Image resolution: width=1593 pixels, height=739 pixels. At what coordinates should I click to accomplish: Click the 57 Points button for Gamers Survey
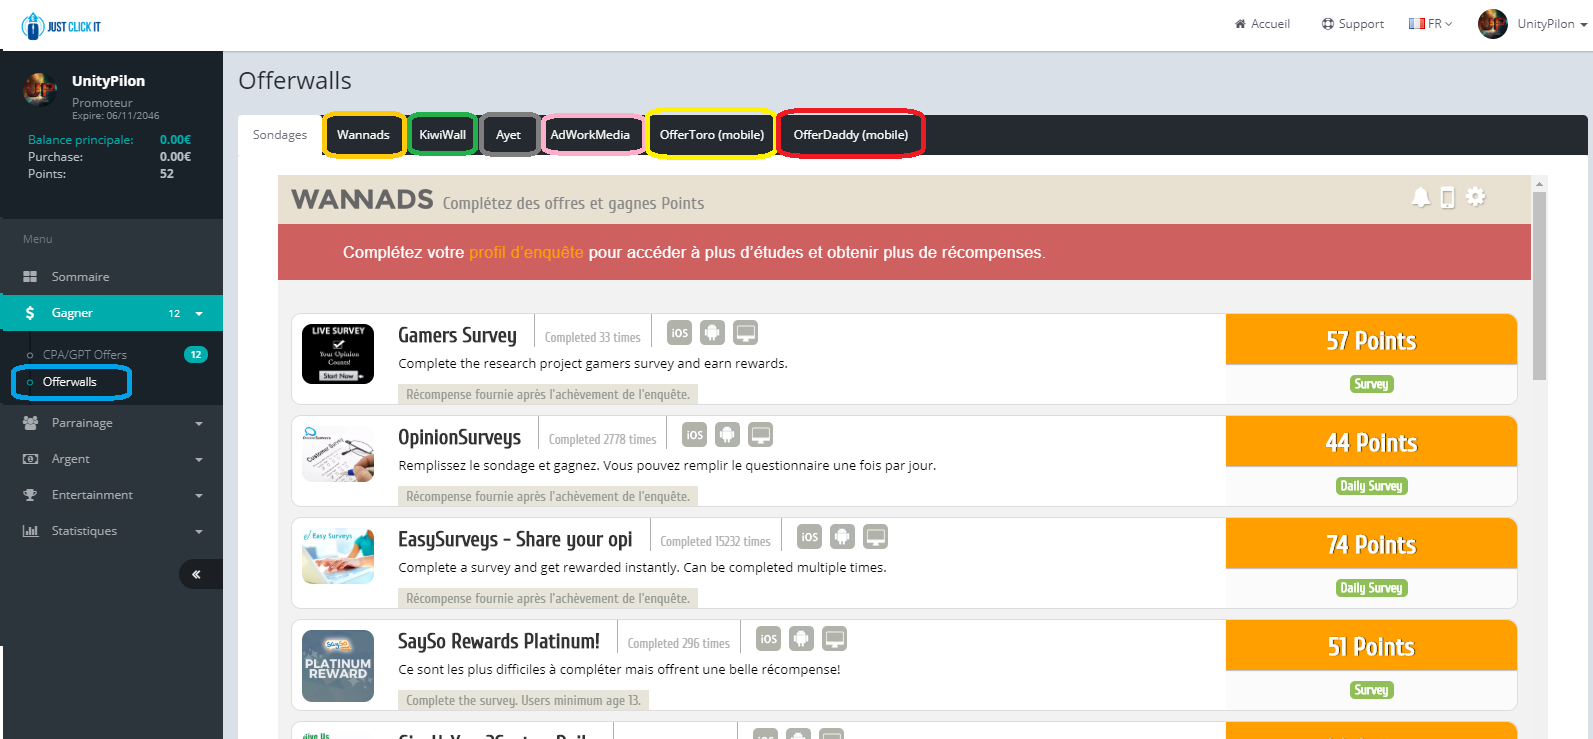[x=1370, y=341]
